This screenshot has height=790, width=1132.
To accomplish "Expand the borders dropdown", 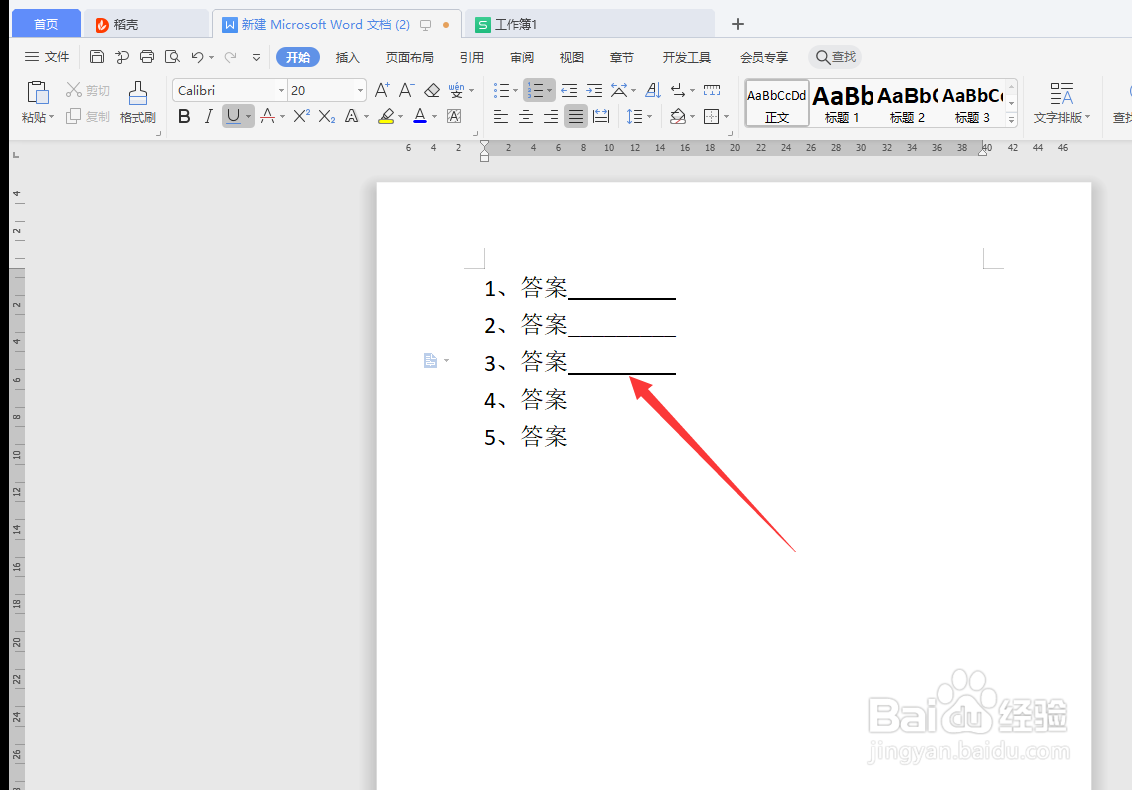I will 726,116.
